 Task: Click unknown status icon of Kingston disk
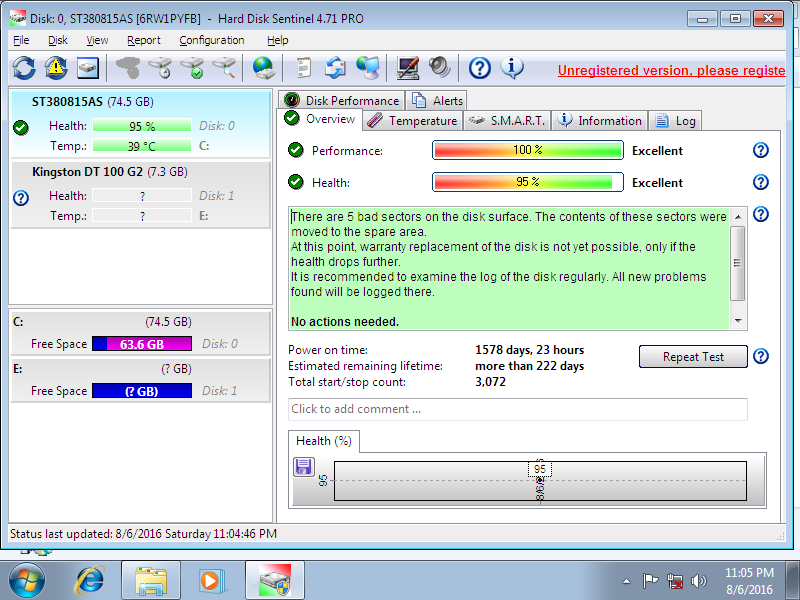[21, 197]
